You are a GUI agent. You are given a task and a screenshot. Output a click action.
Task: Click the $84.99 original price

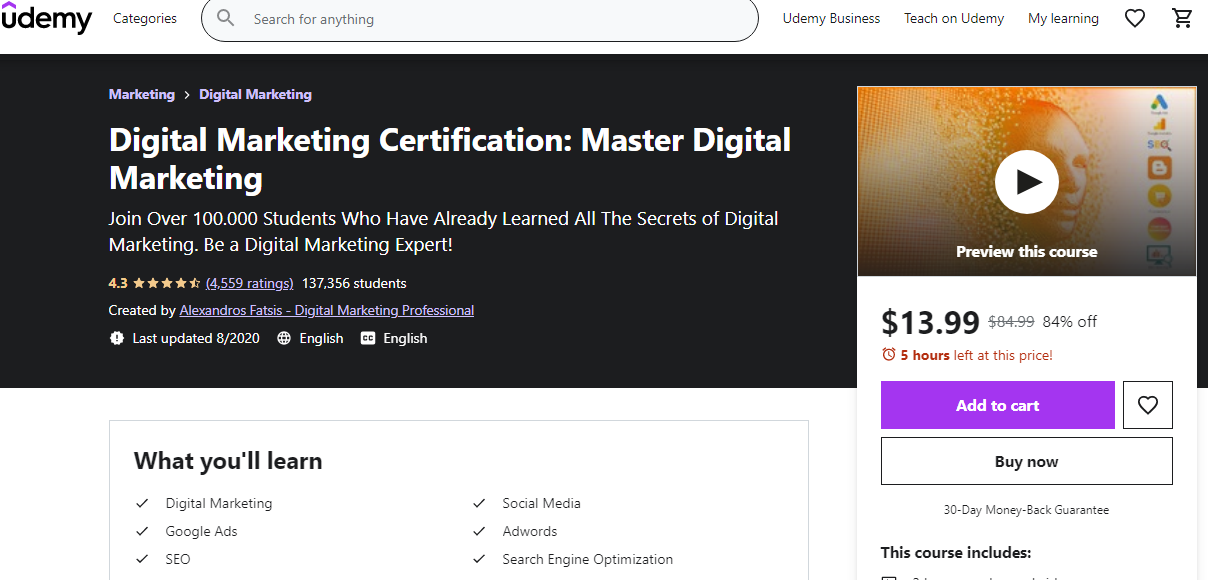(1011, 322)
